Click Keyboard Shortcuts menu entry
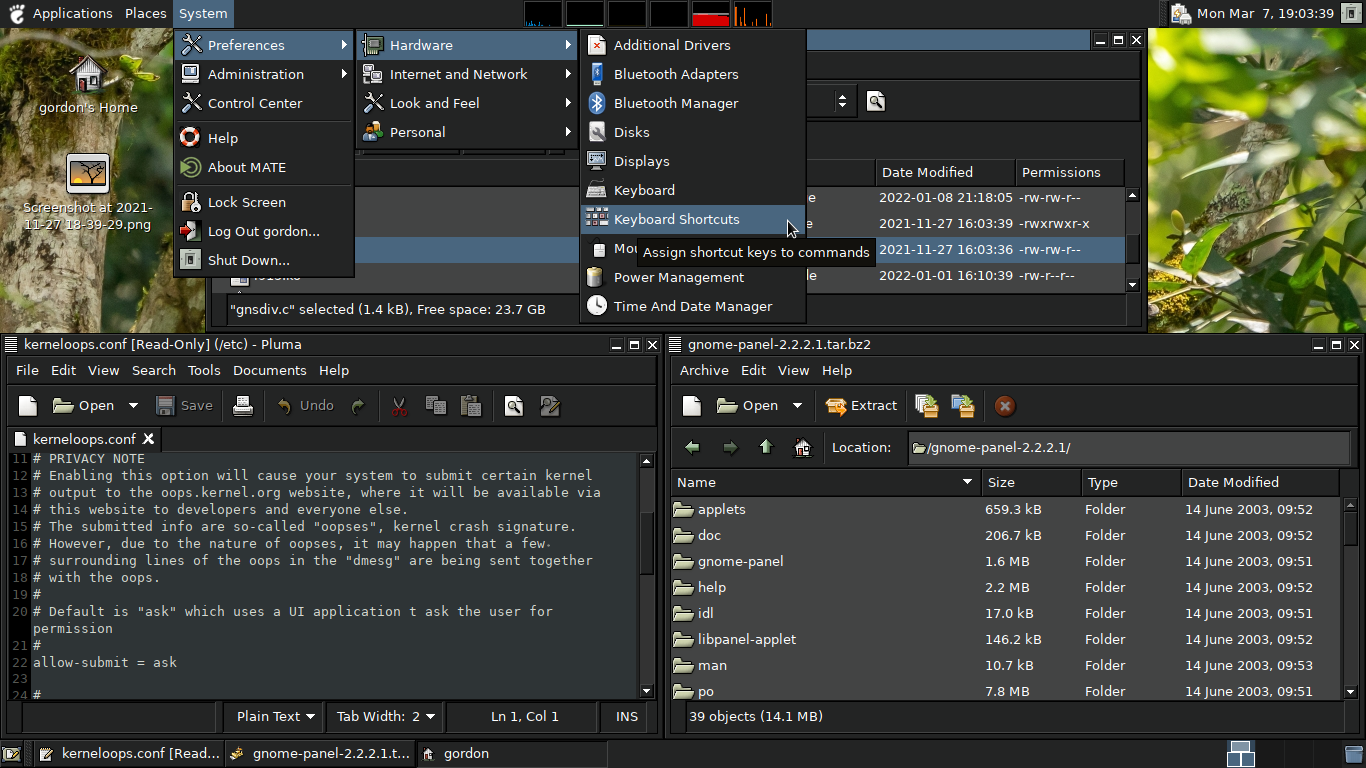This screenshot has height=768, width=1366. pos(692,219)
